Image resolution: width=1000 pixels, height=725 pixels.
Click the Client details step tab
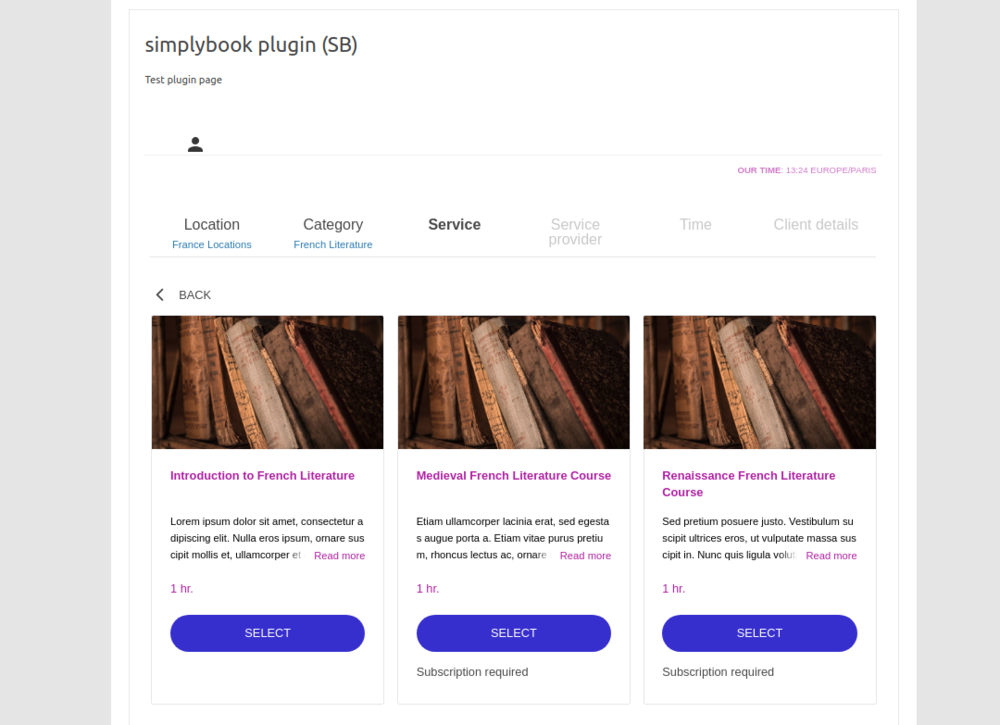click(816, 224)
